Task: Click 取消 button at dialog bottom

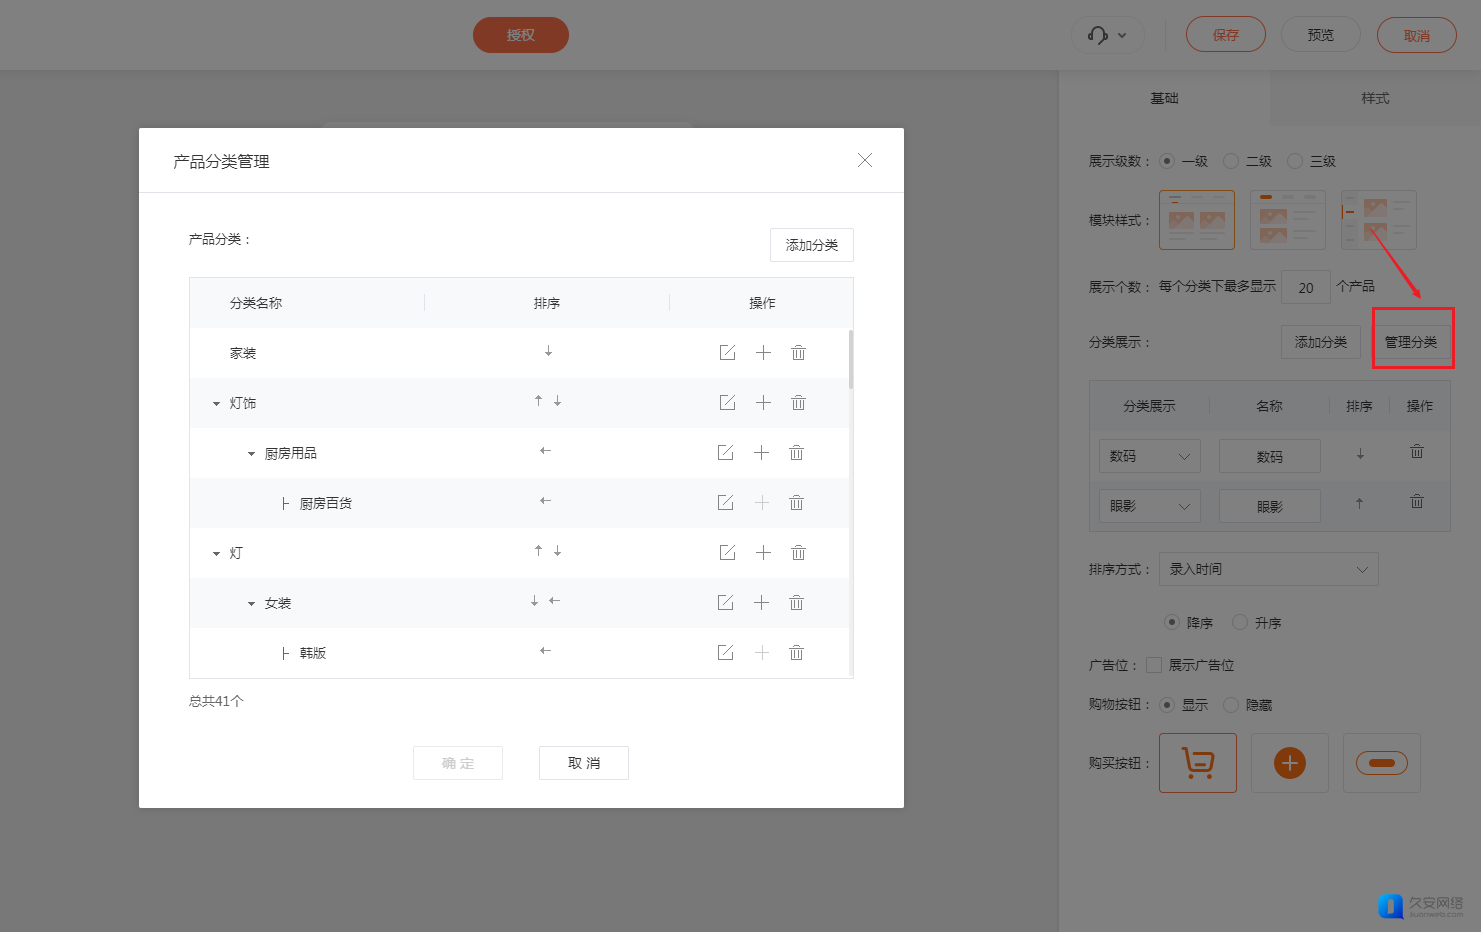Action: tap(583, 763)
